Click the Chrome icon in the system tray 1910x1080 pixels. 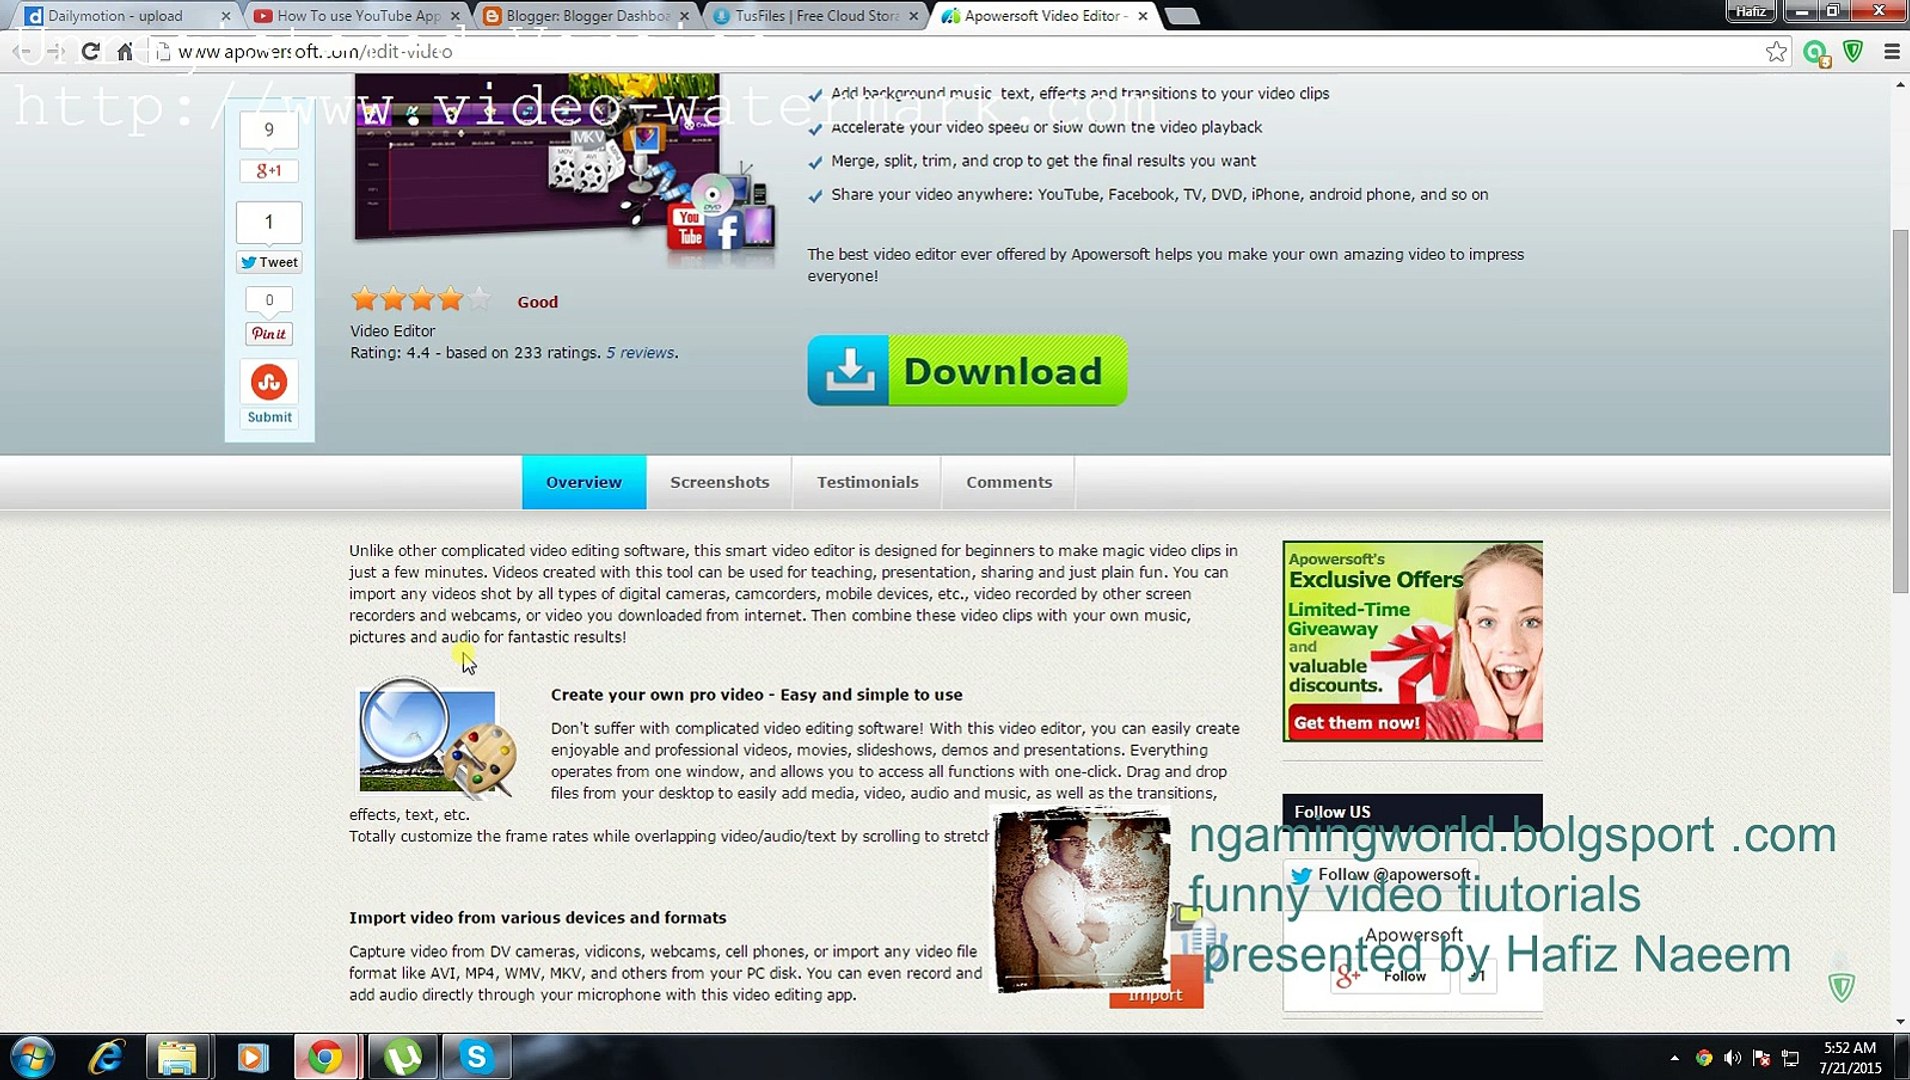point(1704,1058)
